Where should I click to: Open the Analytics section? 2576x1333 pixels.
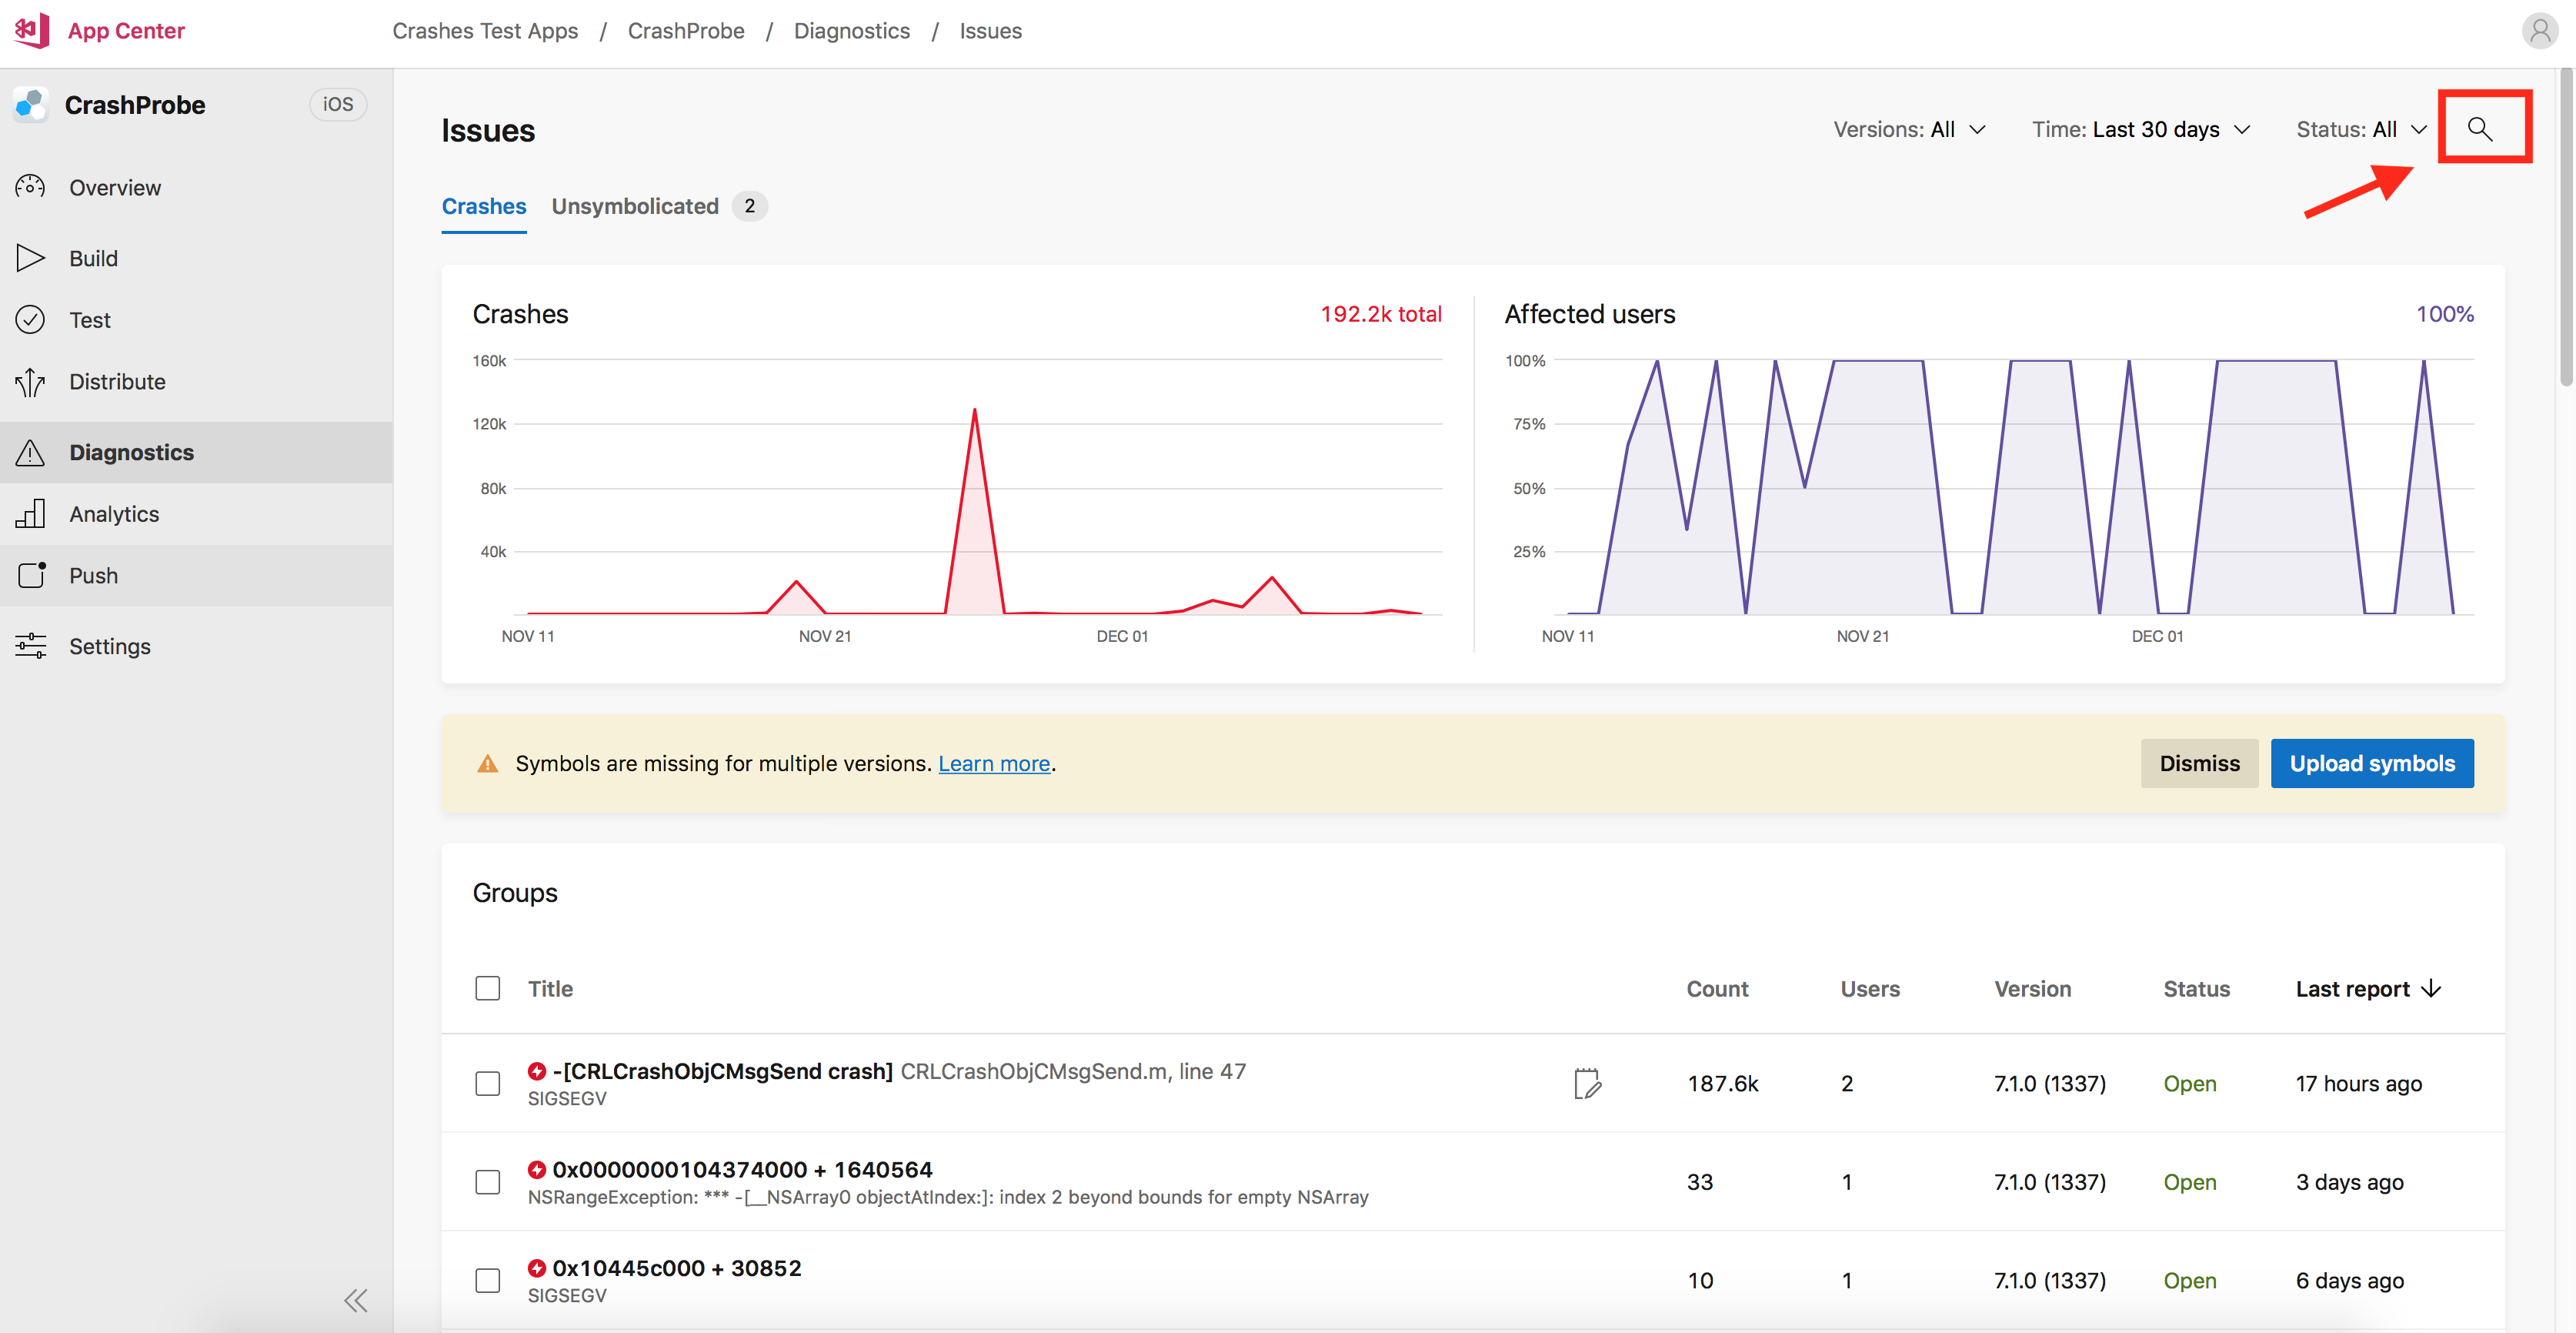click(112, 512)
